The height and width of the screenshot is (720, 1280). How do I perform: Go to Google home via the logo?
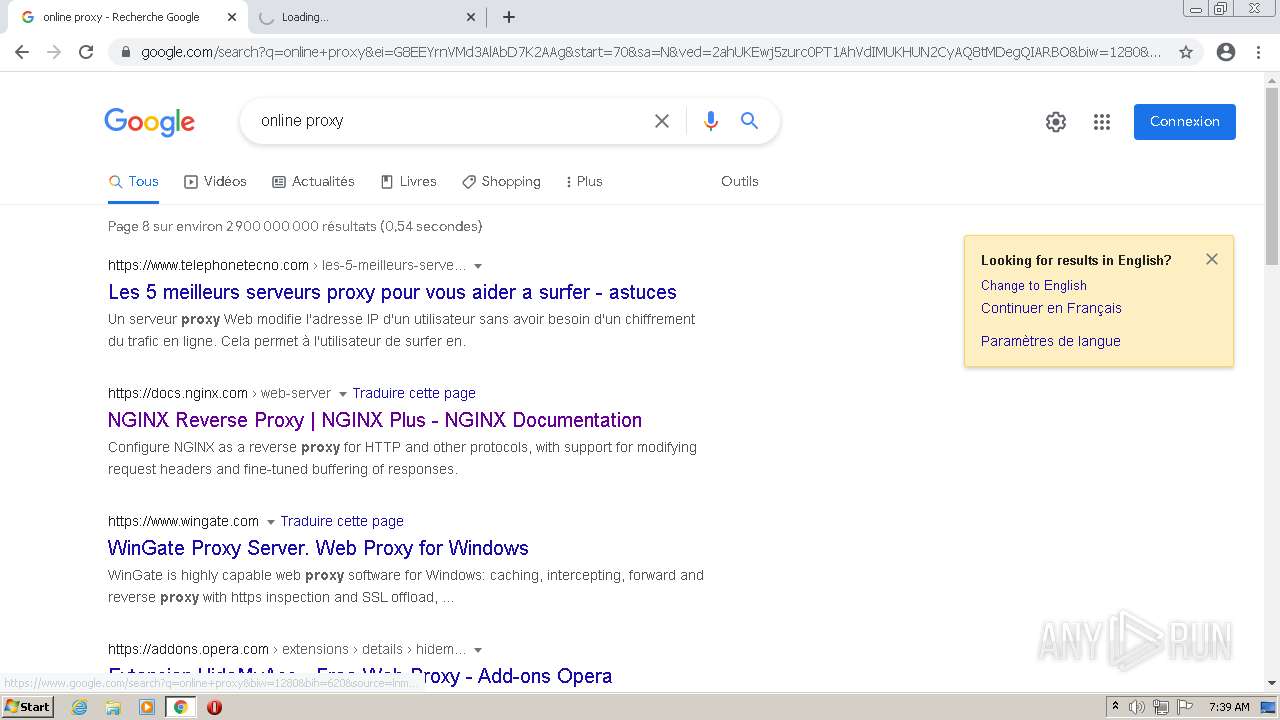[149, 122]
